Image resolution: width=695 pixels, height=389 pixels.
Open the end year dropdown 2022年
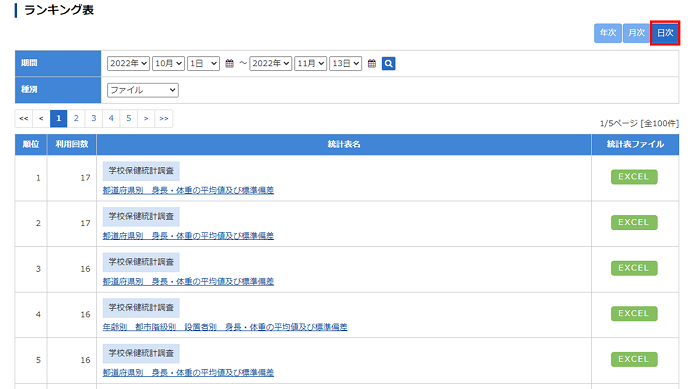tap(270, 63)
